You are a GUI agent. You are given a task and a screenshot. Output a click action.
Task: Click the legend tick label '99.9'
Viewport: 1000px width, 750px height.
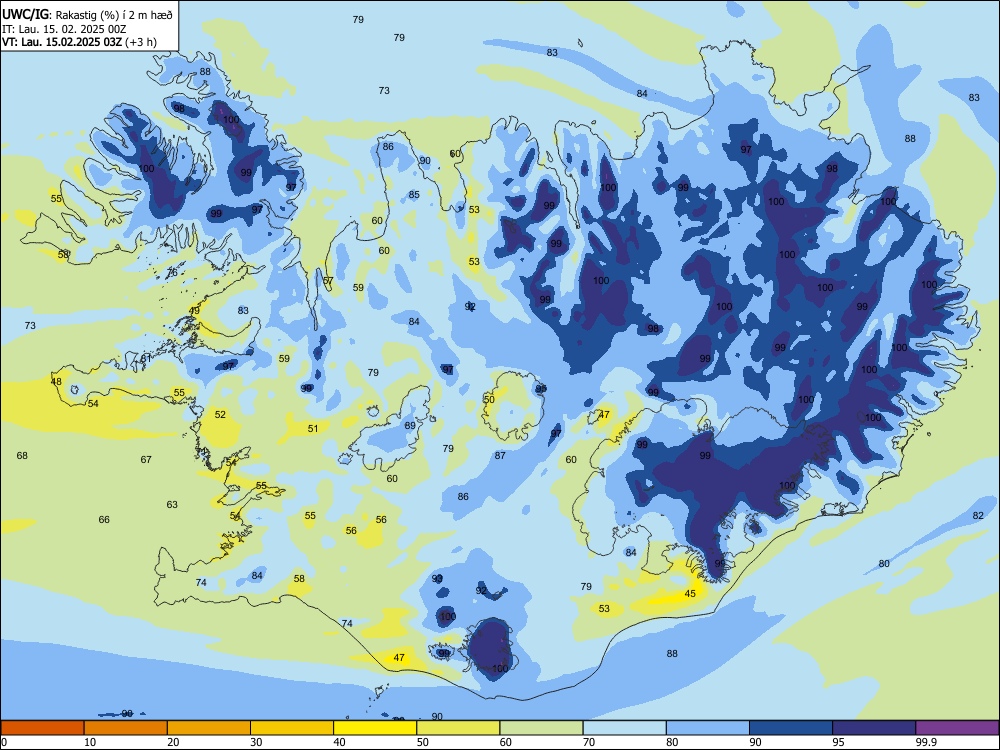click(926, 742)
